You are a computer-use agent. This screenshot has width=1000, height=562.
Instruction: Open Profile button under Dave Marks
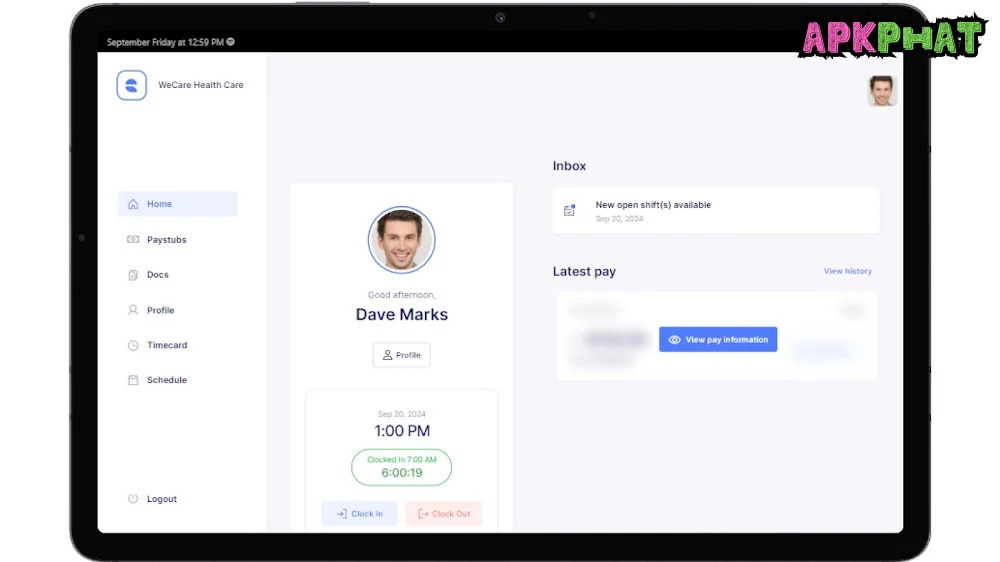pos(401,355)
